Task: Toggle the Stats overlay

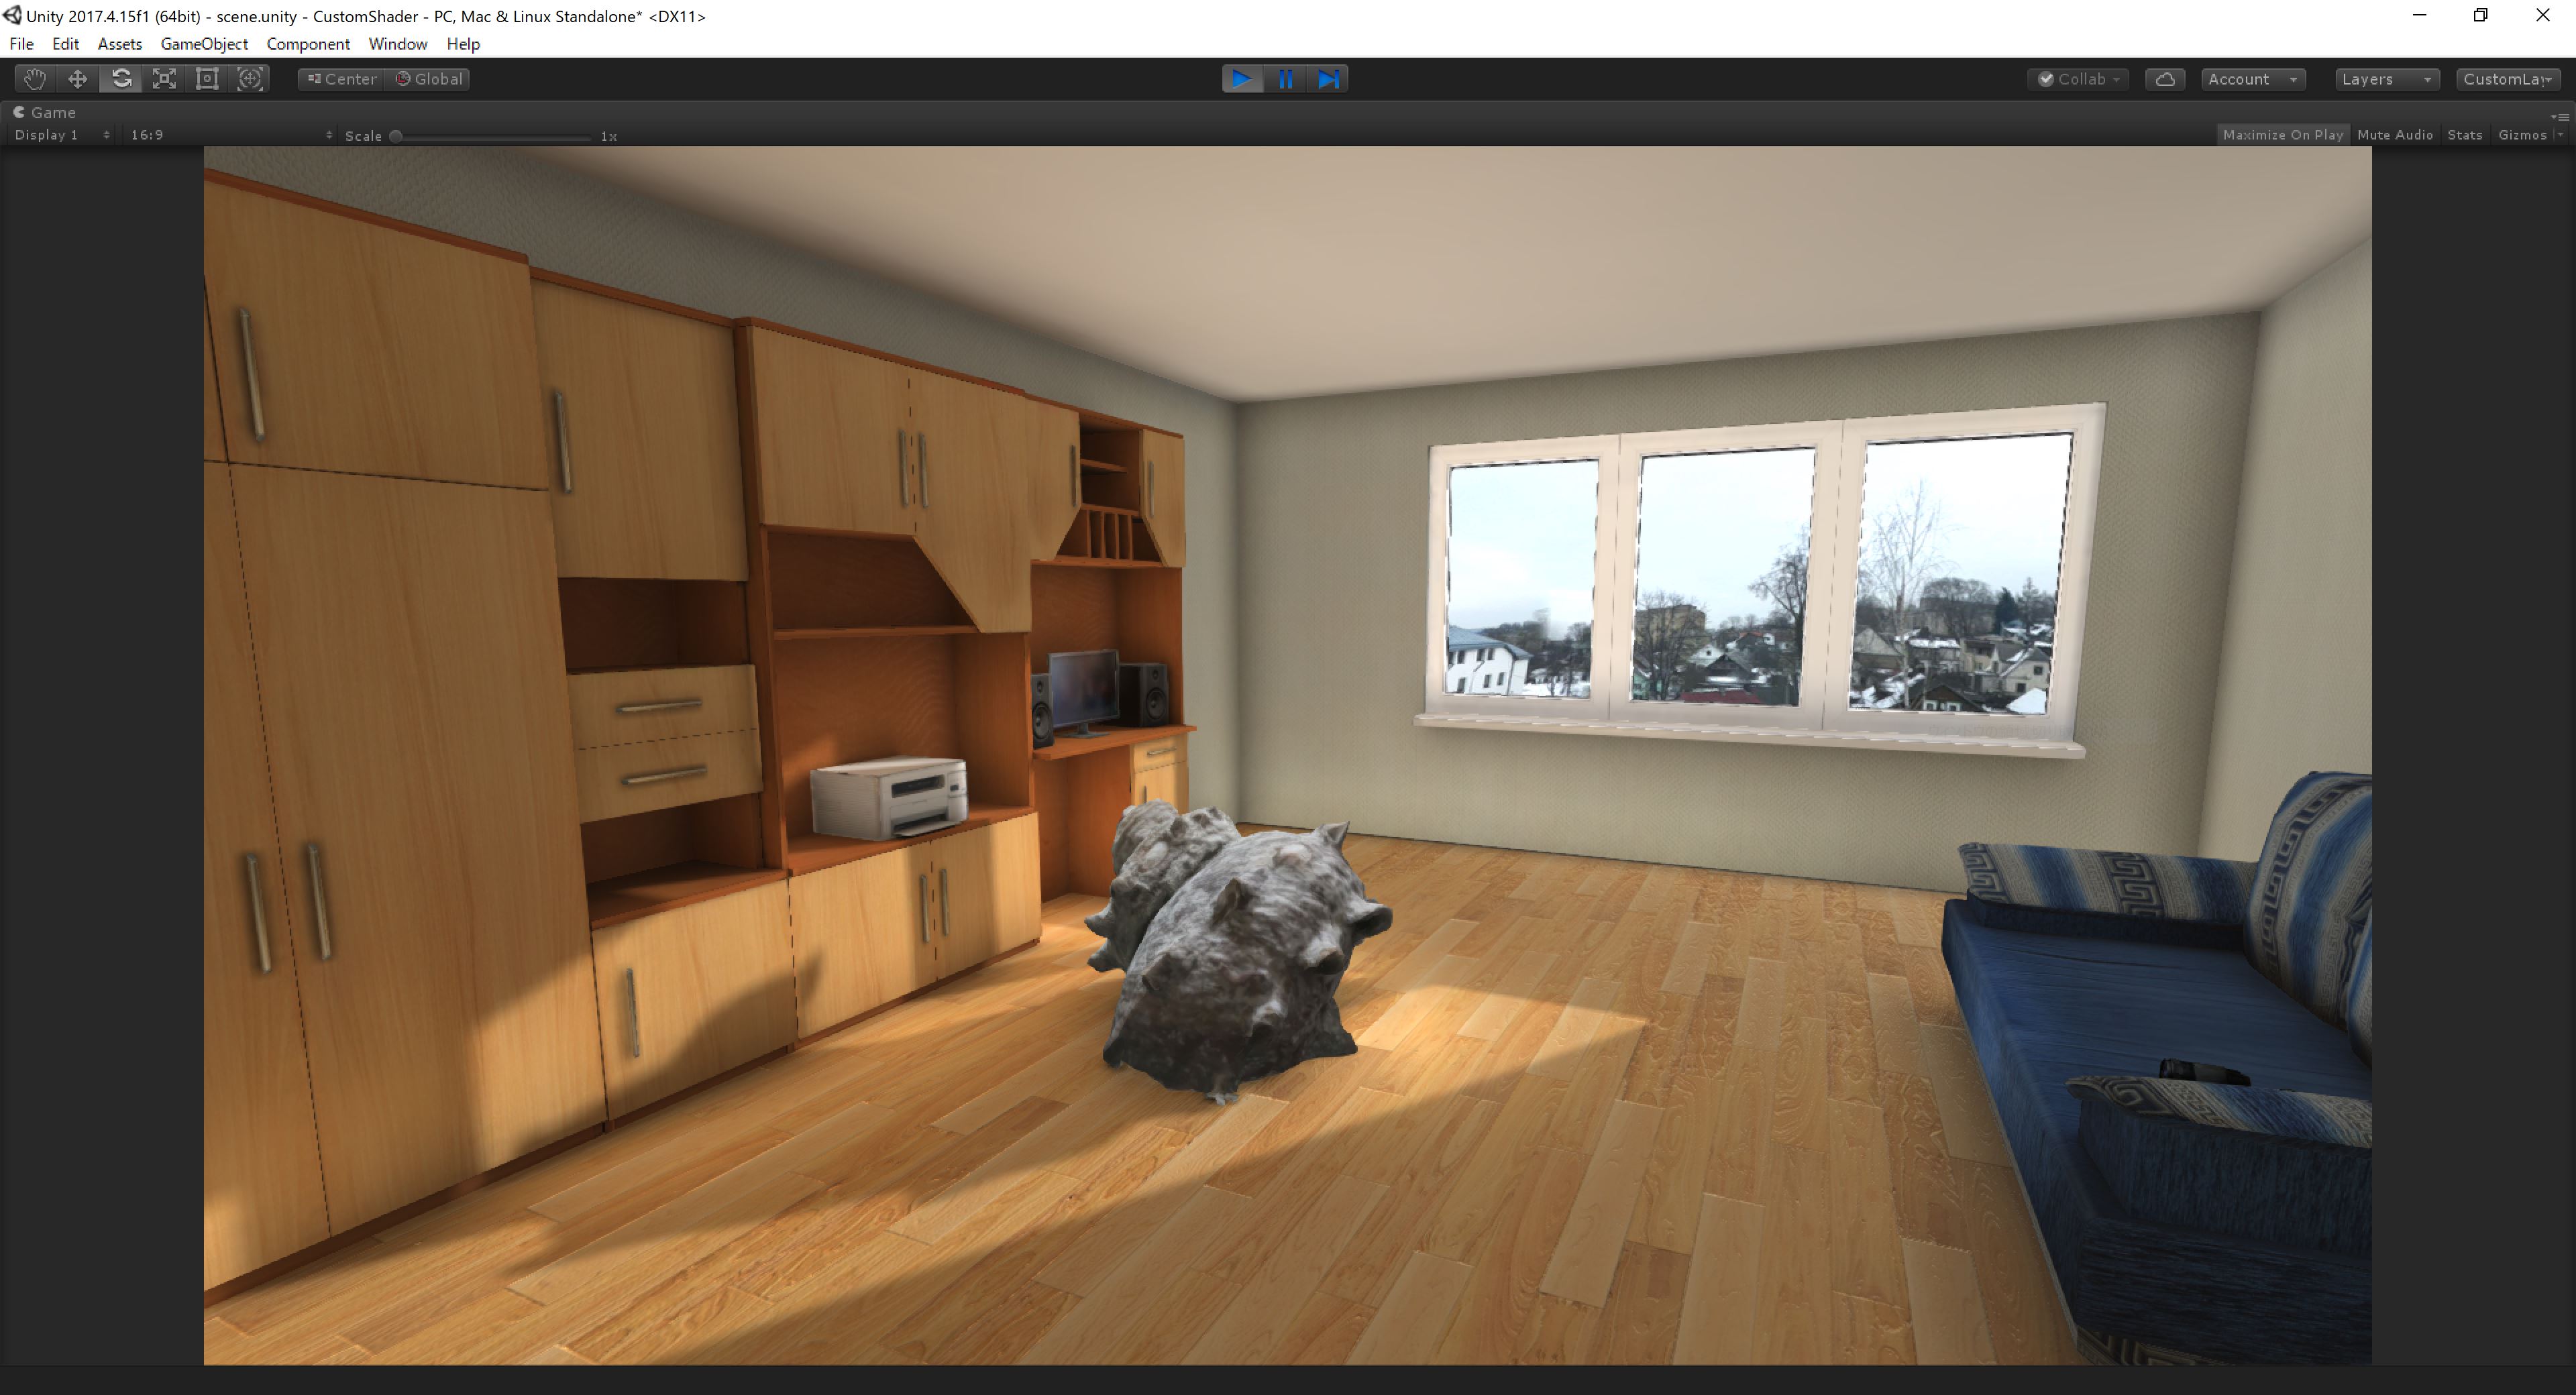Action: (x=2464, y=134)
